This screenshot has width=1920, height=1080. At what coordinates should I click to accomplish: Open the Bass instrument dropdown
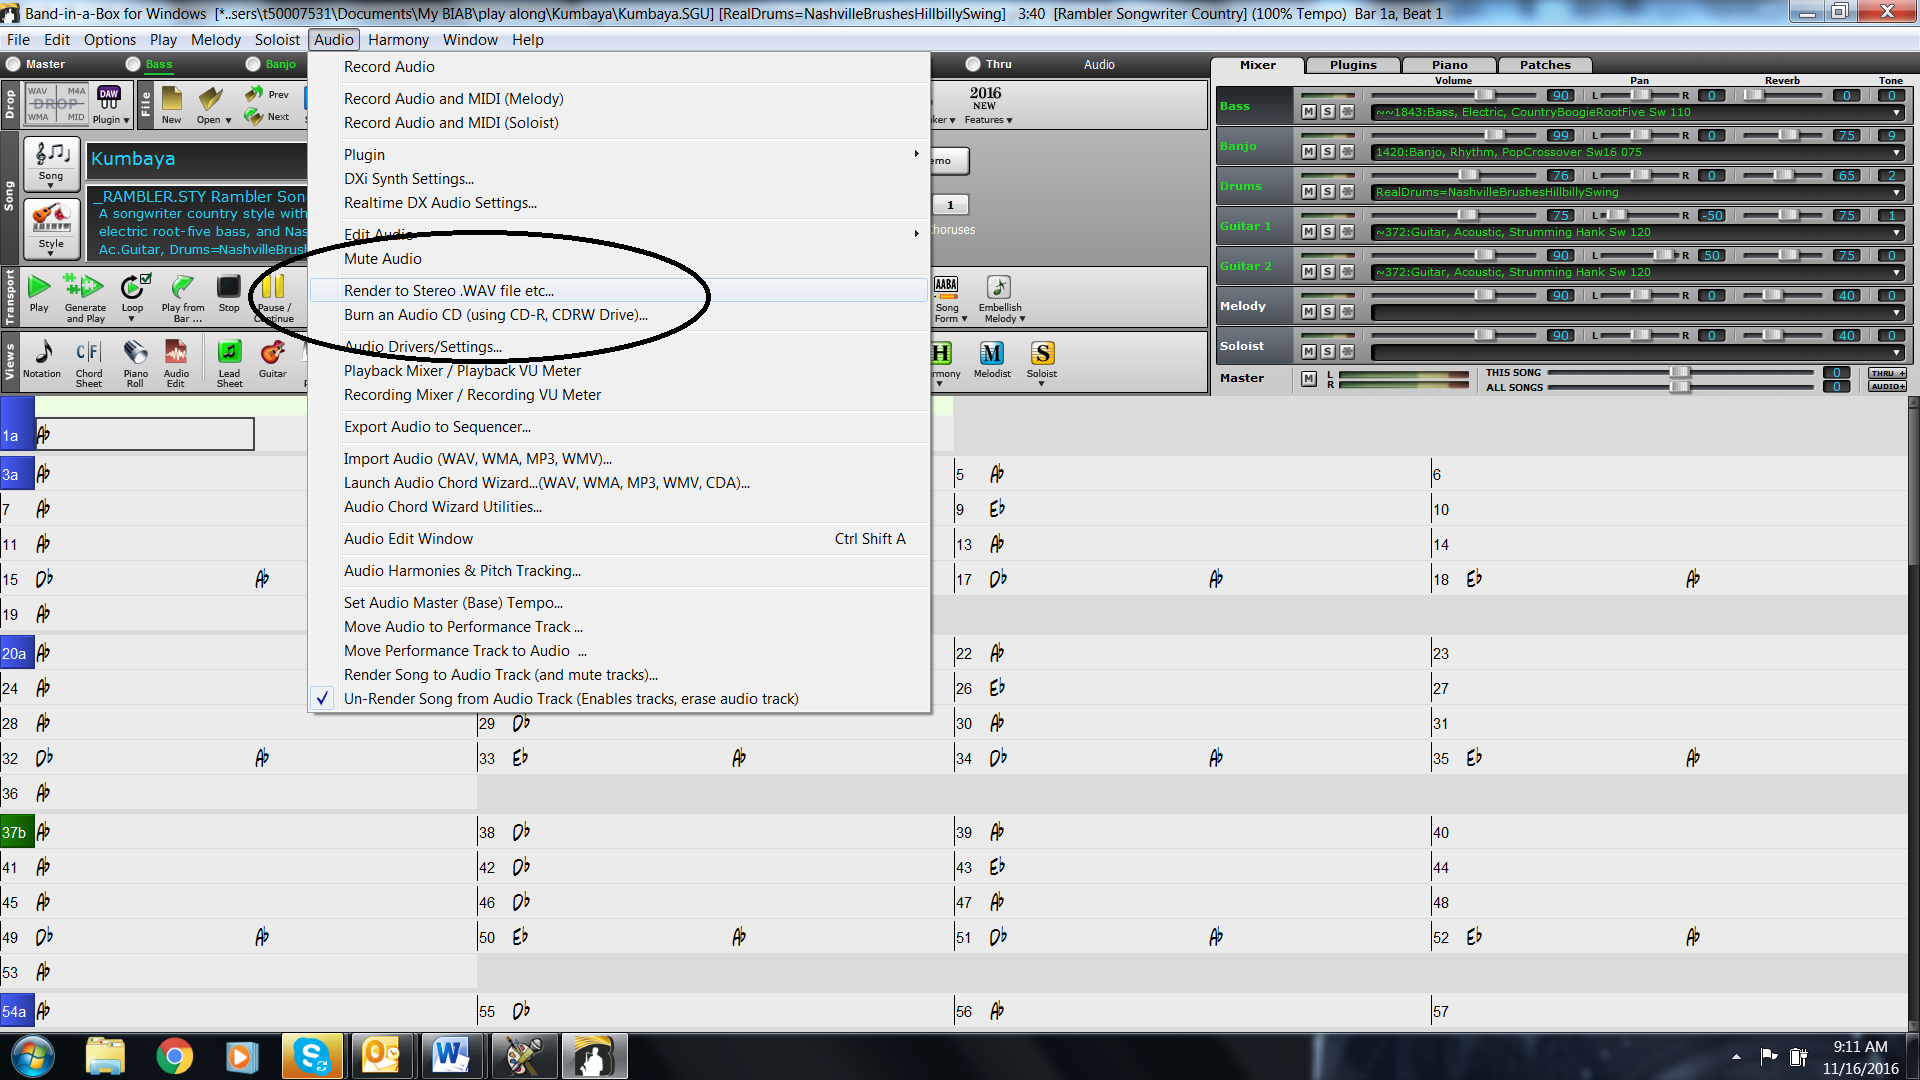[x=1896, y=112]
